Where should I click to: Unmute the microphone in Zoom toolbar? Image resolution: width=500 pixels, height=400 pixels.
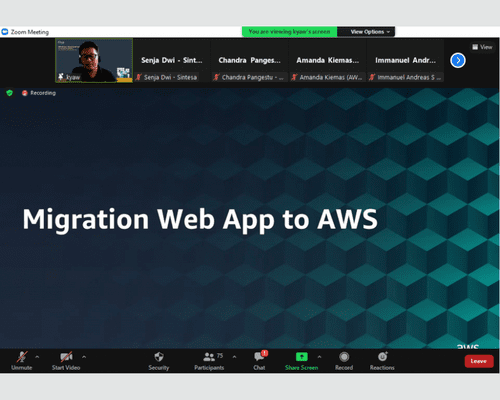pos(22,361)
